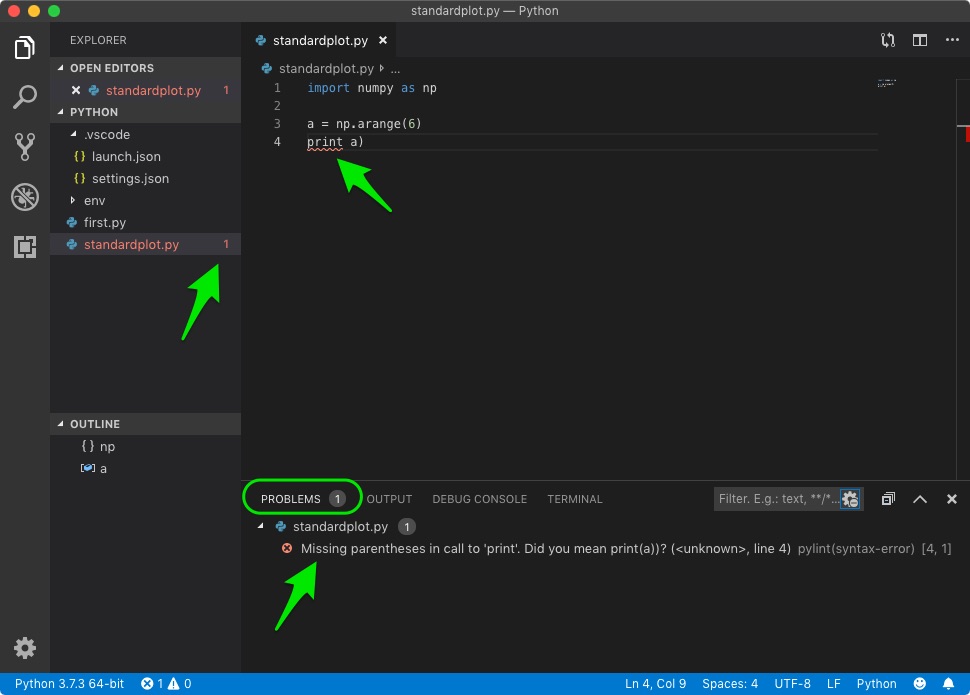The height and width of the screenshot is (695, 970).
Task: Toggle the Files Exclude filter in Problems
Action: [850, 498]
